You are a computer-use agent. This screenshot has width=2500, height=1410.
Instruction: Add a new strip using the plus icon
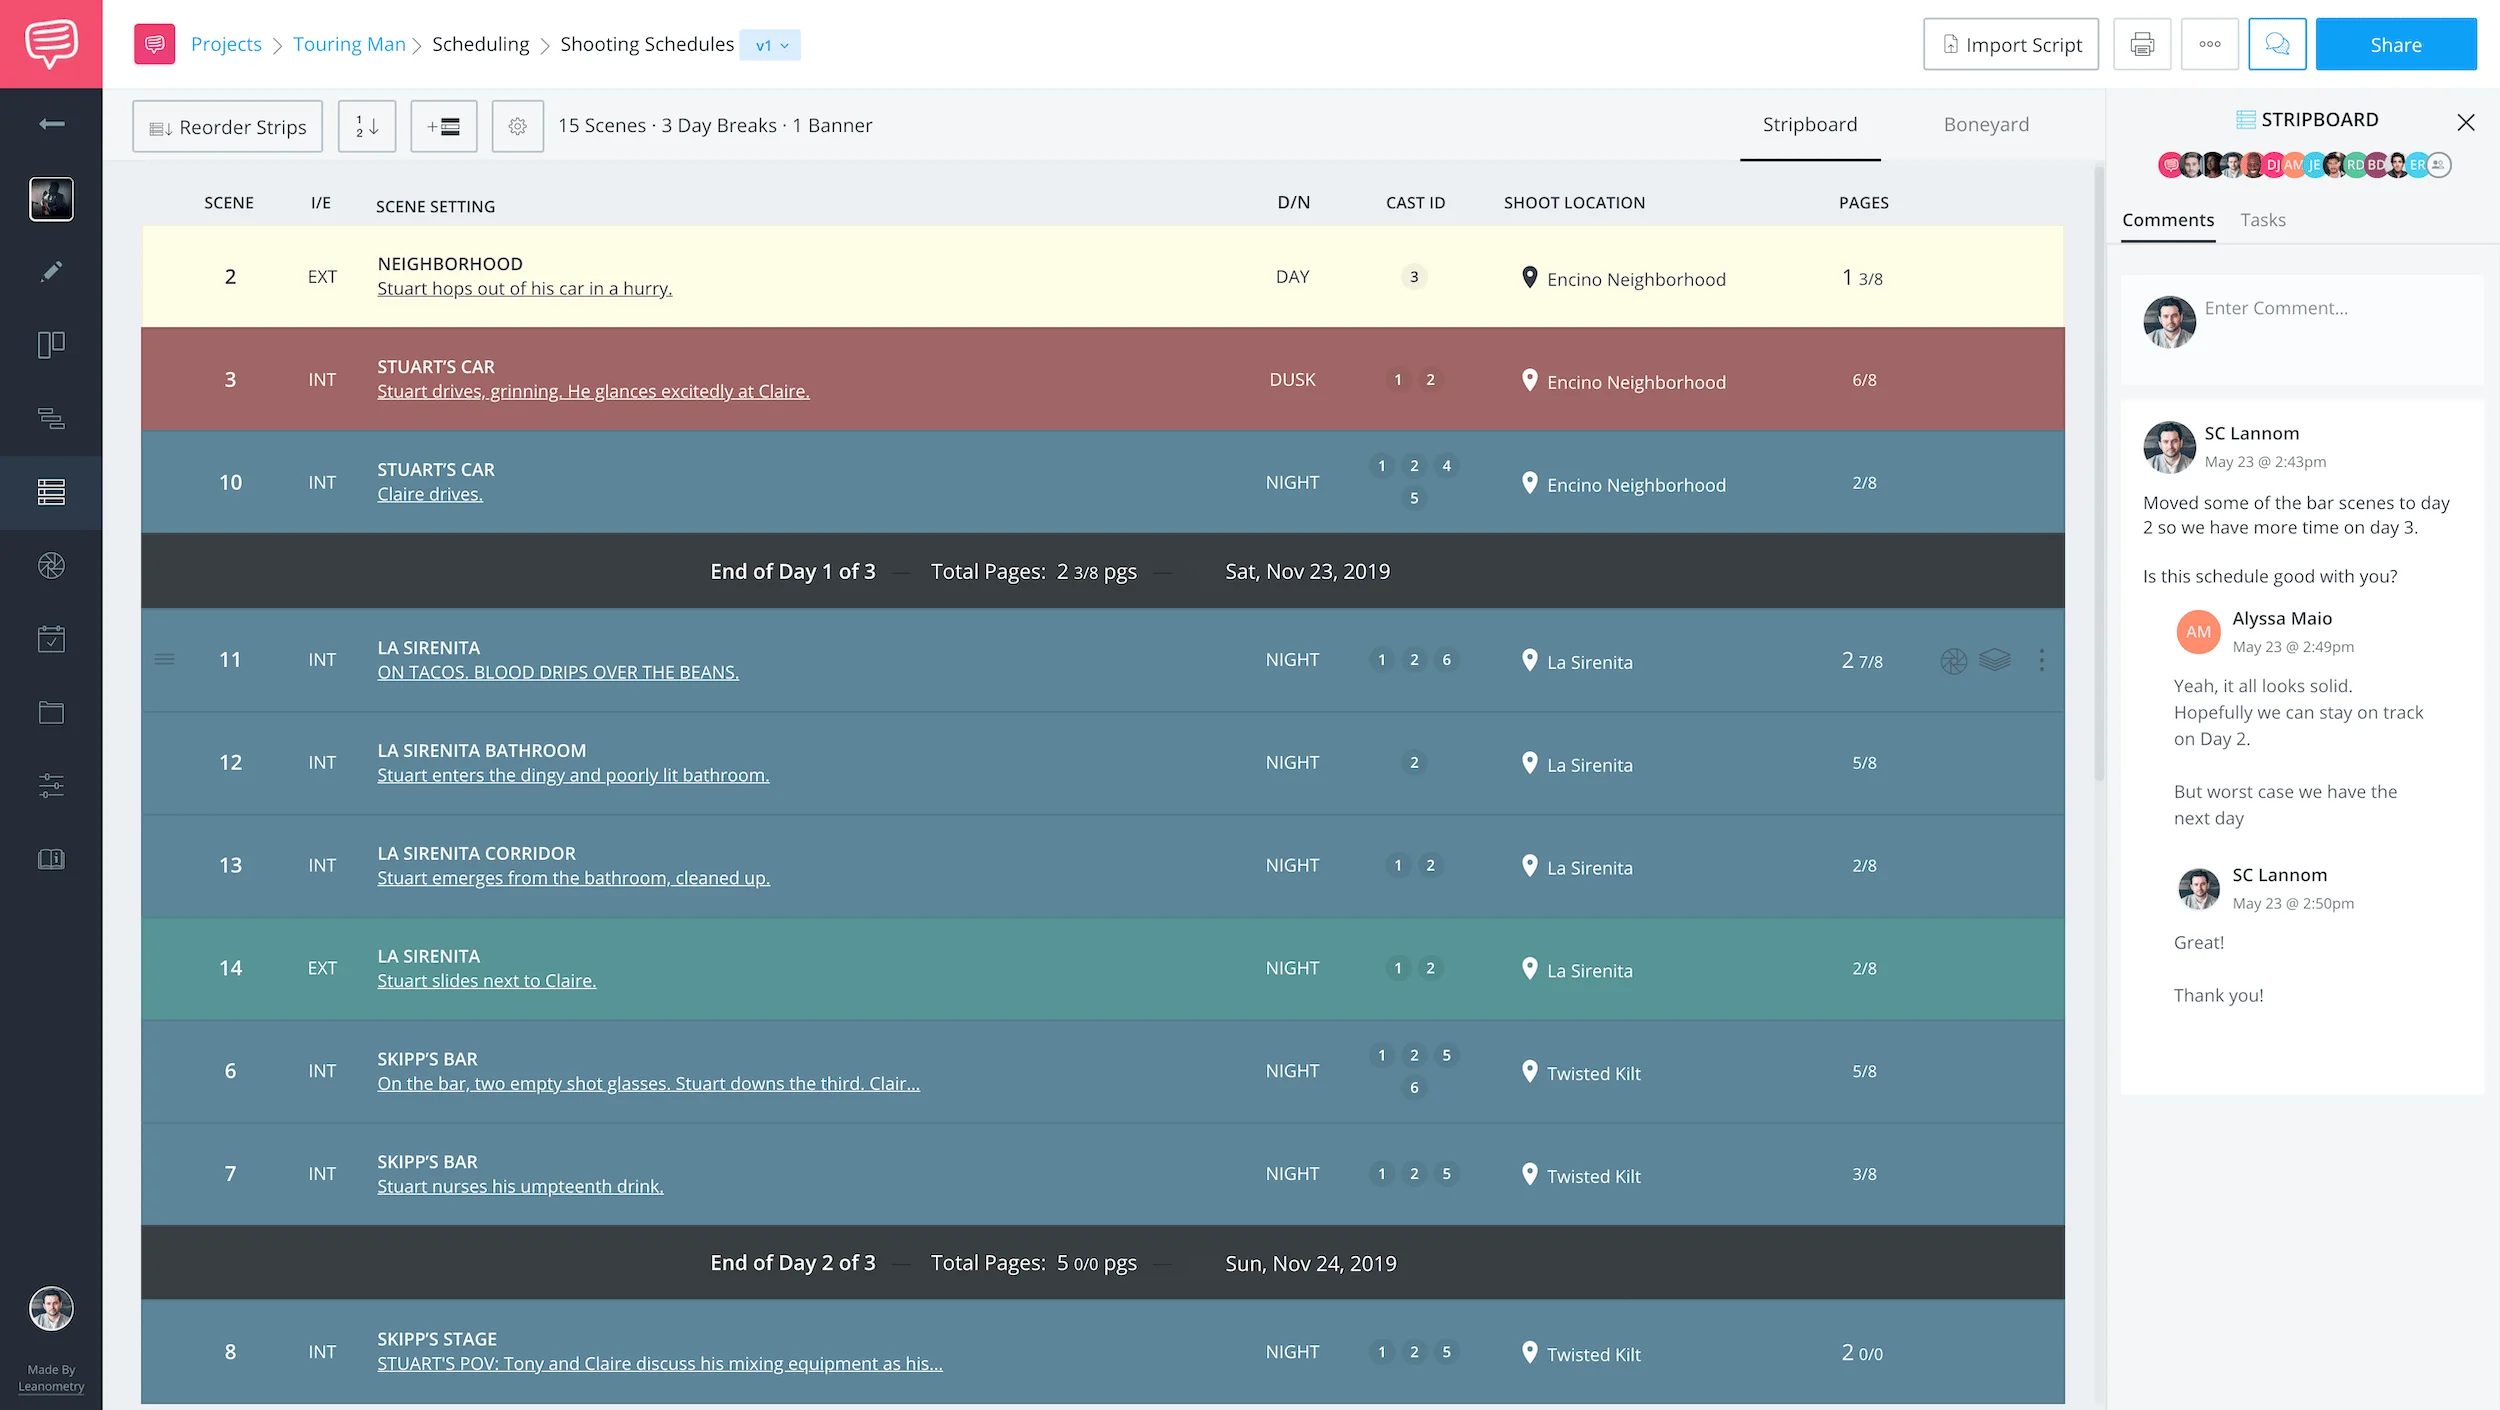[444, 126]
